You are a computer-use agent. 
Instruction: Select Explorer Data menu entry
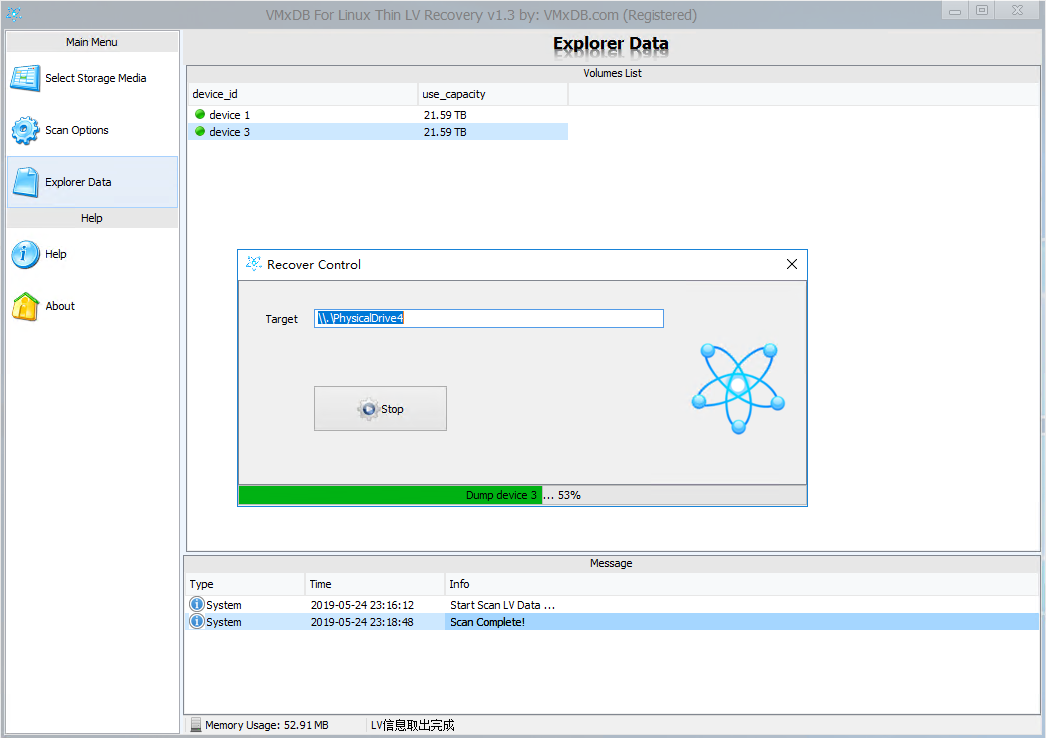[92, 182]
